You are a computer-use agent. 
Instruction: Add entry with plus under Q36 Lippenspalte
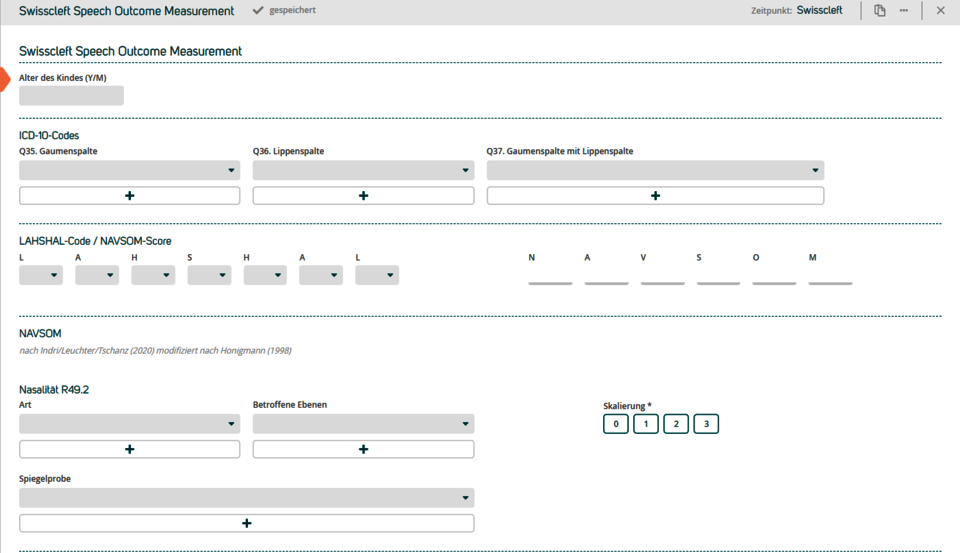[363, 196]
